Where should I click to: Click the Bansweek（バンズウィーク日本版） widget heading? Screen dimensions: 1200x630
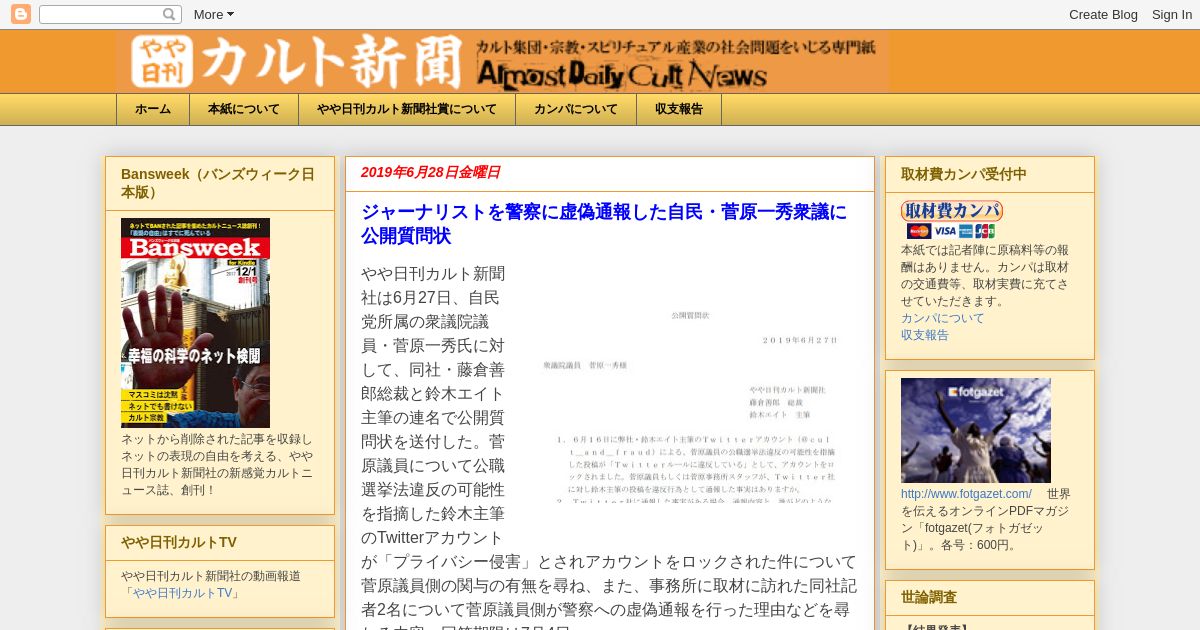coord(218,183)
